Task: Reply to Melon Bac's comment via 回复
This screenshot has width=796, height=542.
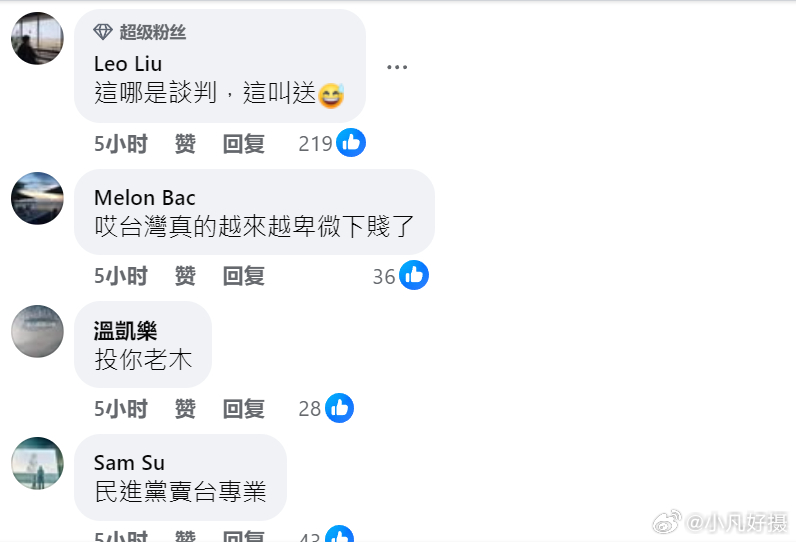Action: click(x=244, y=276)
